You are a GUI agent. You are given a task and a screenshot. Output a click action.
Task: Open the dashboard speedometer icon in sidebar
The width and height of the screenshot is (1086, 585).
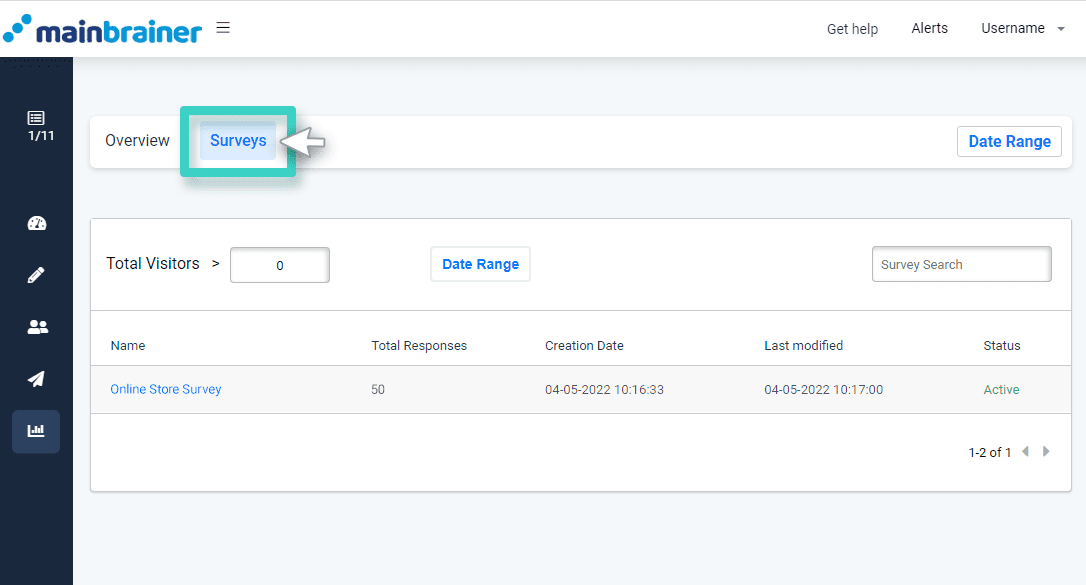tap(36, 223)
